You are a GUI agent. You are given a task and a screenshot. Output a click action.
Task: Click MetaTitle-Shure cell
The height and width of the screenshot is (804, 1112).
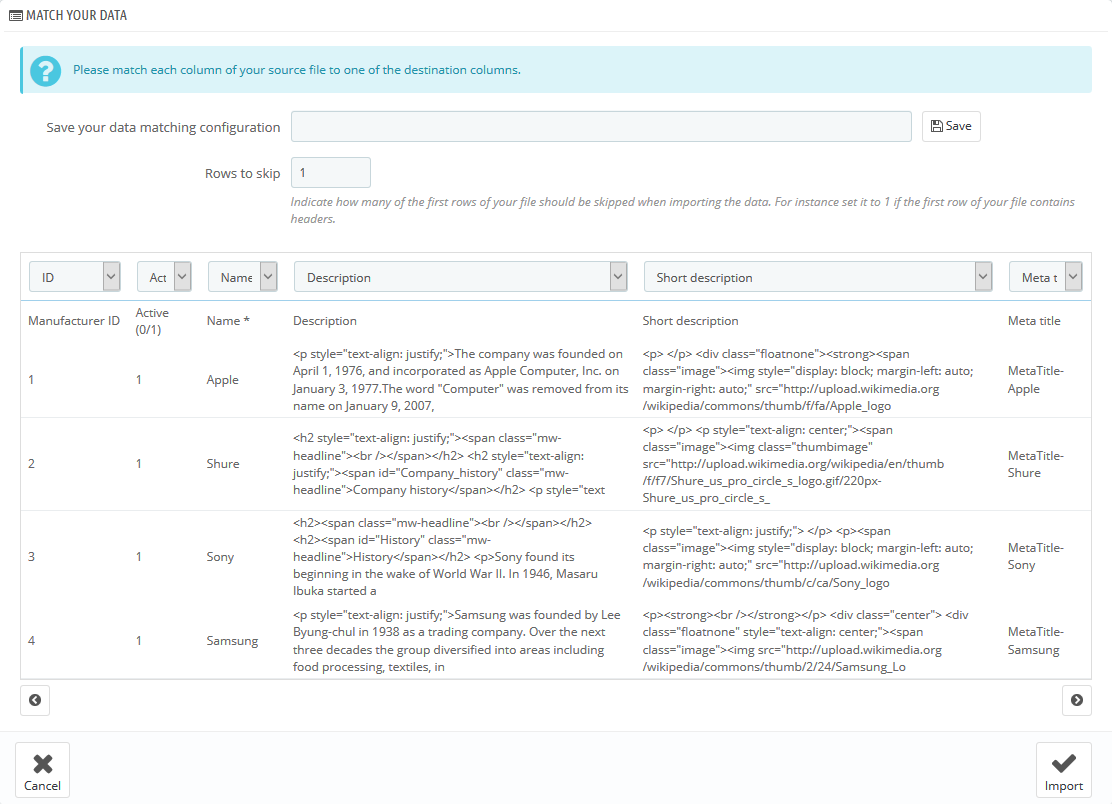1035,464
